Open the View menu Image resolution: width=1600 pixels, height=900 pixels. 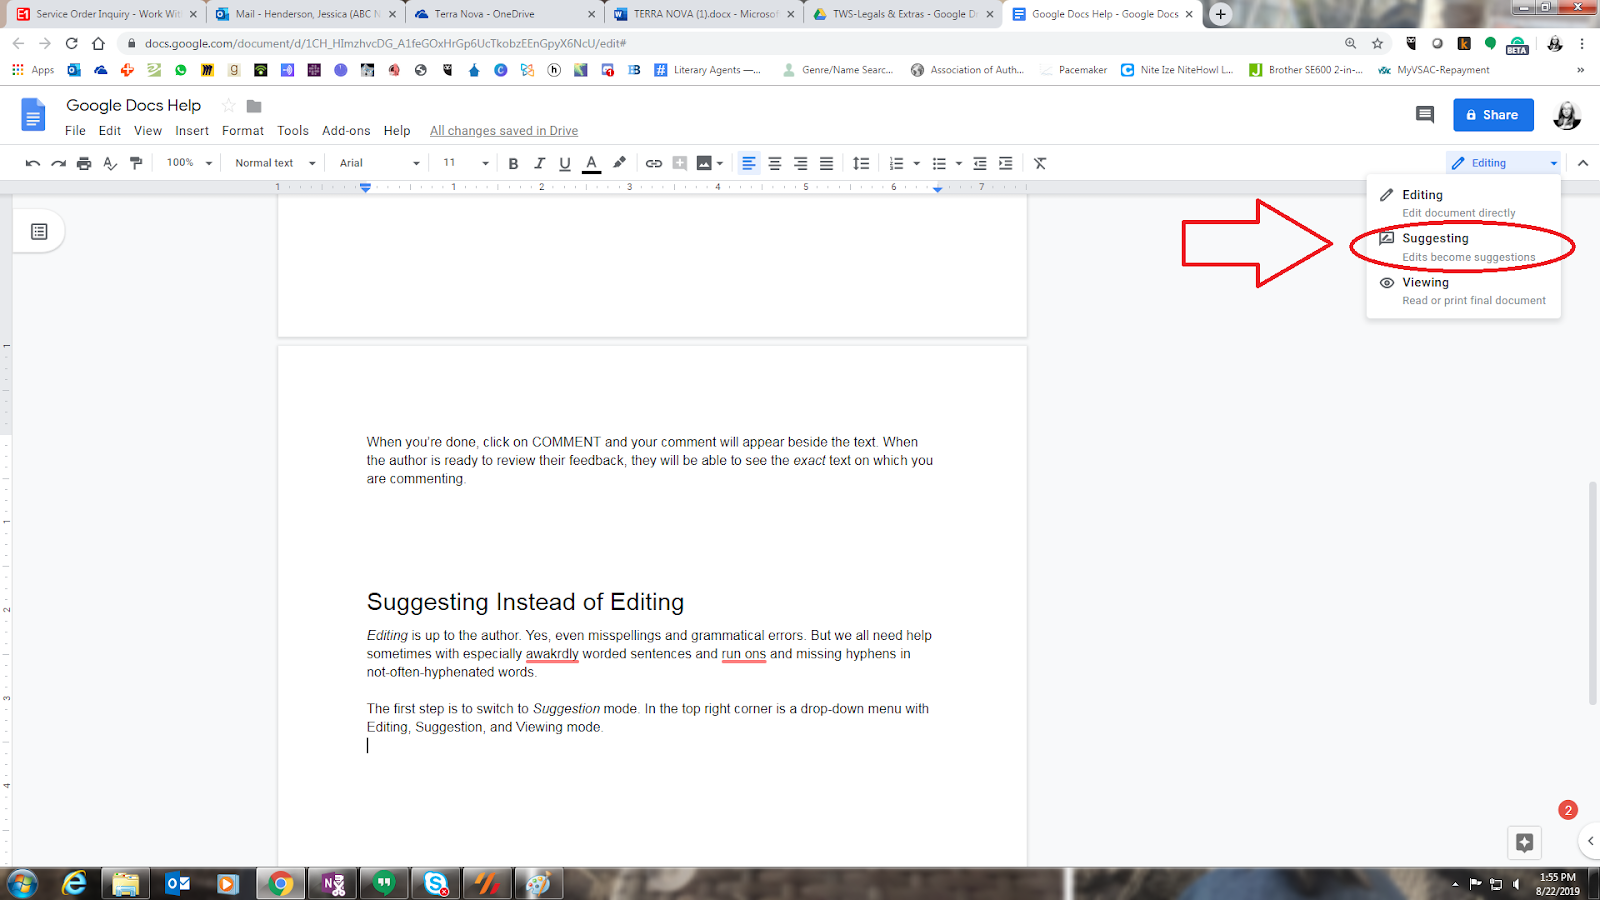pos(148,131)
